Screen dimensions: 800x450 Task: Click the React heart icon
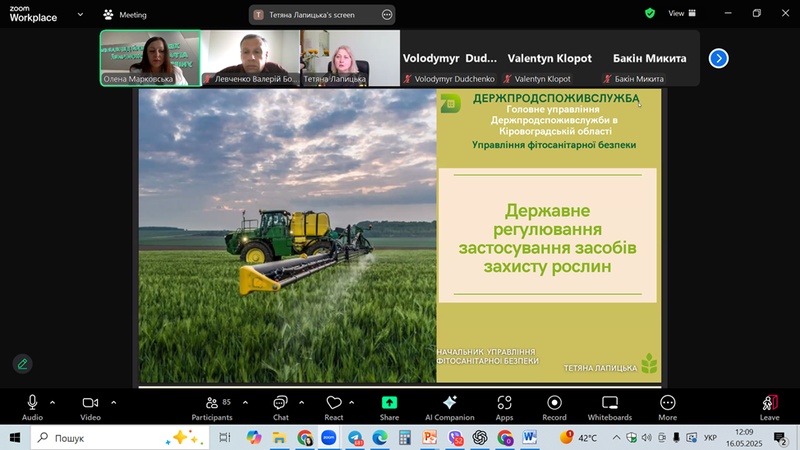point(334,406)
